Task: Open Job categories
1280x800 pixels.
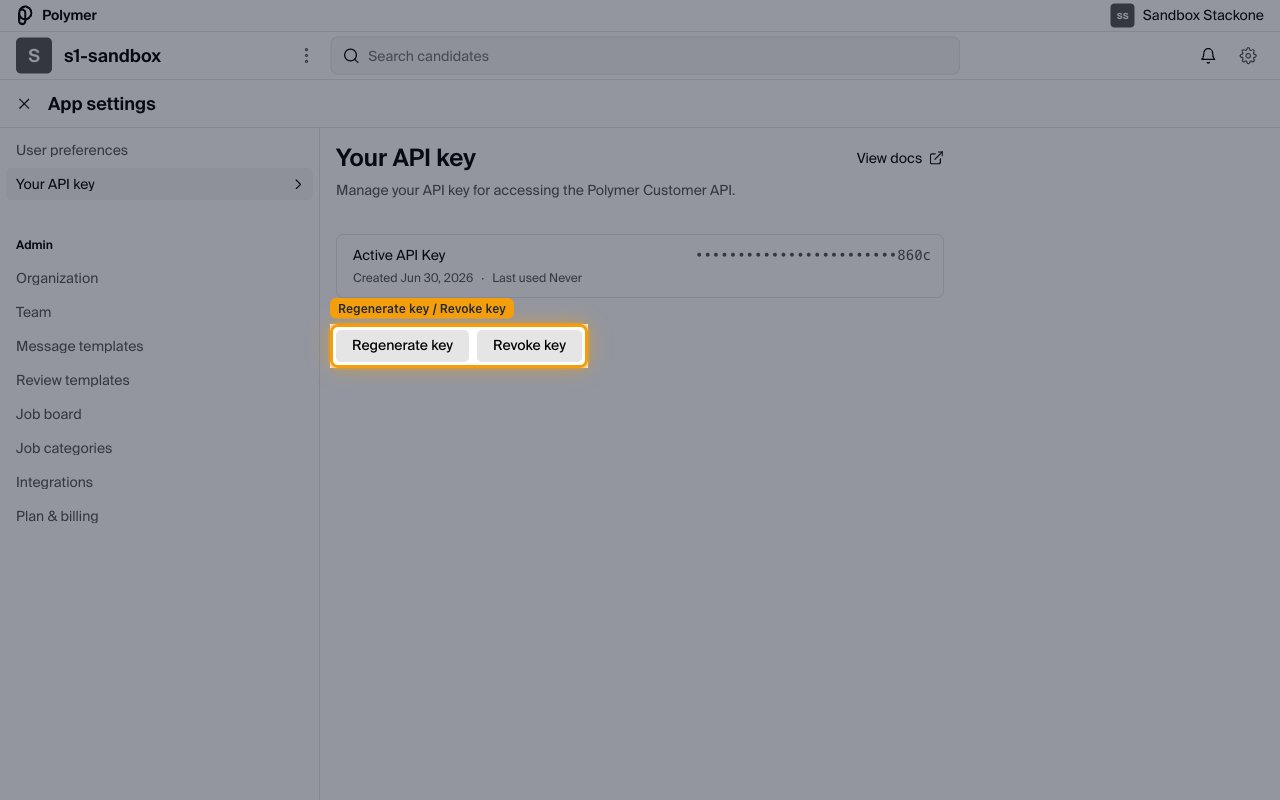Action: coord(64,448)
